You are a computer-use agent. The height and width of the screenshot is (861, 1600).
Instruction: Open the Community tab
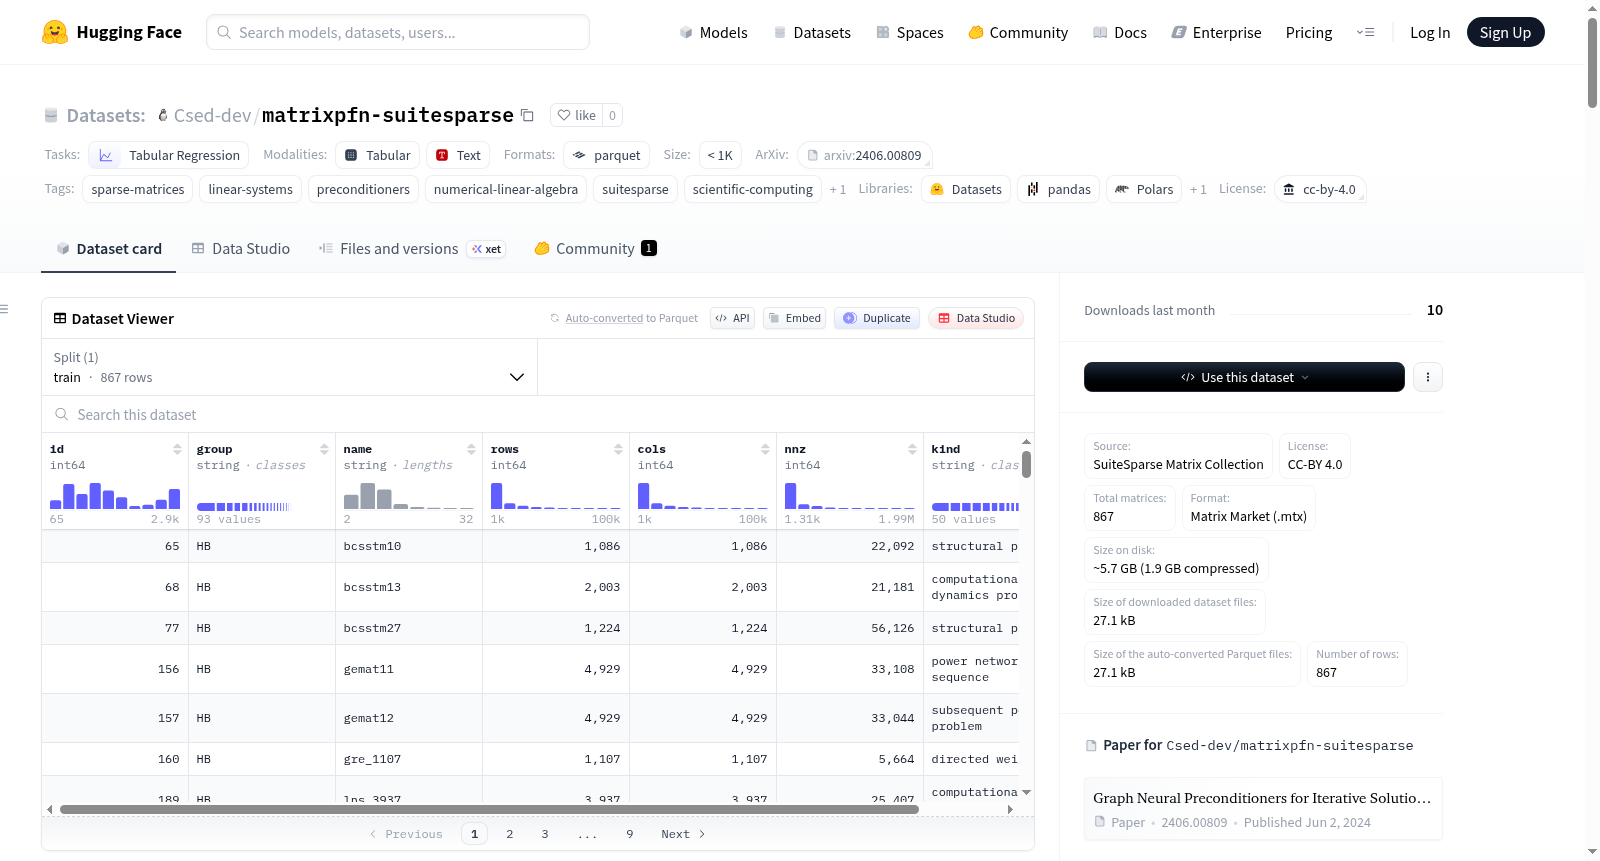tap(595, 249)
